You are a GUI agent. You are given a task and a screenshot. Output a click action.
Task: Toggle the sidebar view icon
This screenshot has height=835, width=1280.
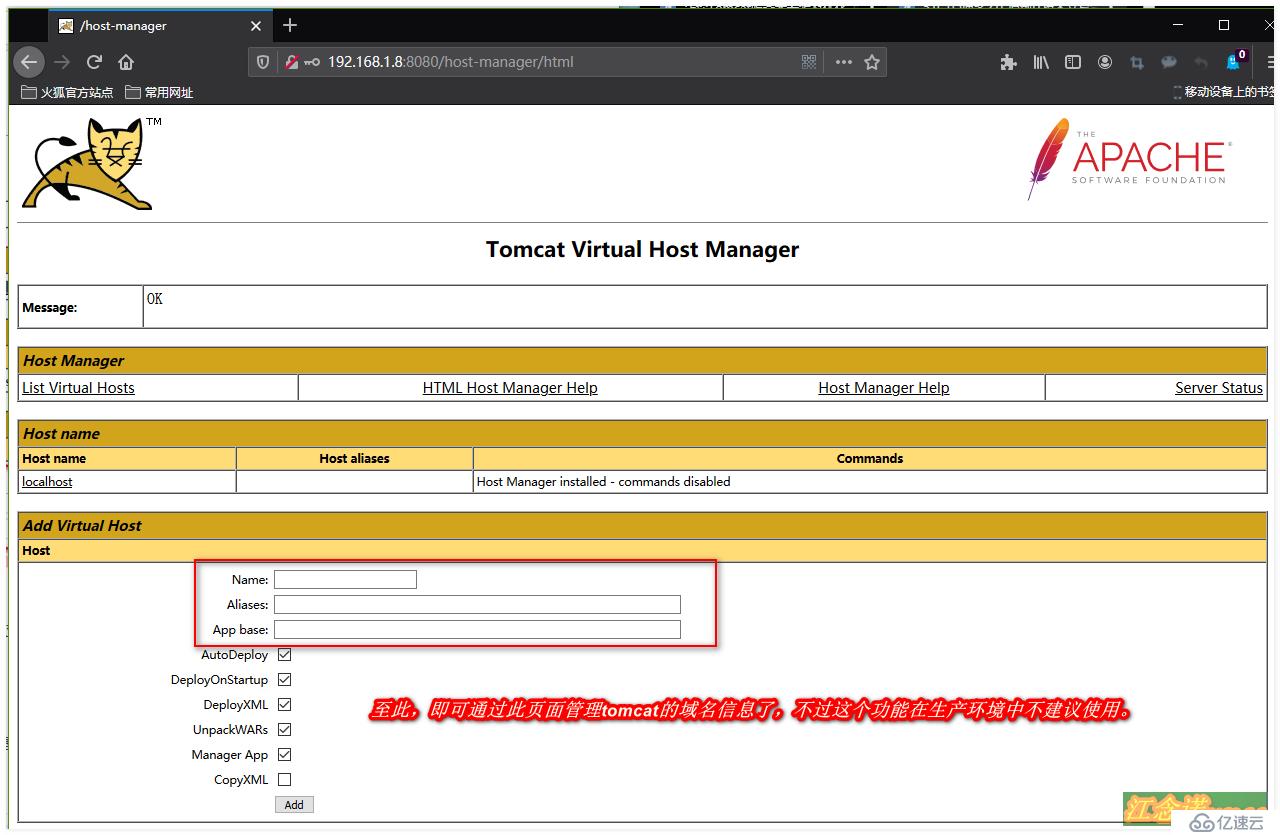pyautogui.click(x=1073, y=62)
